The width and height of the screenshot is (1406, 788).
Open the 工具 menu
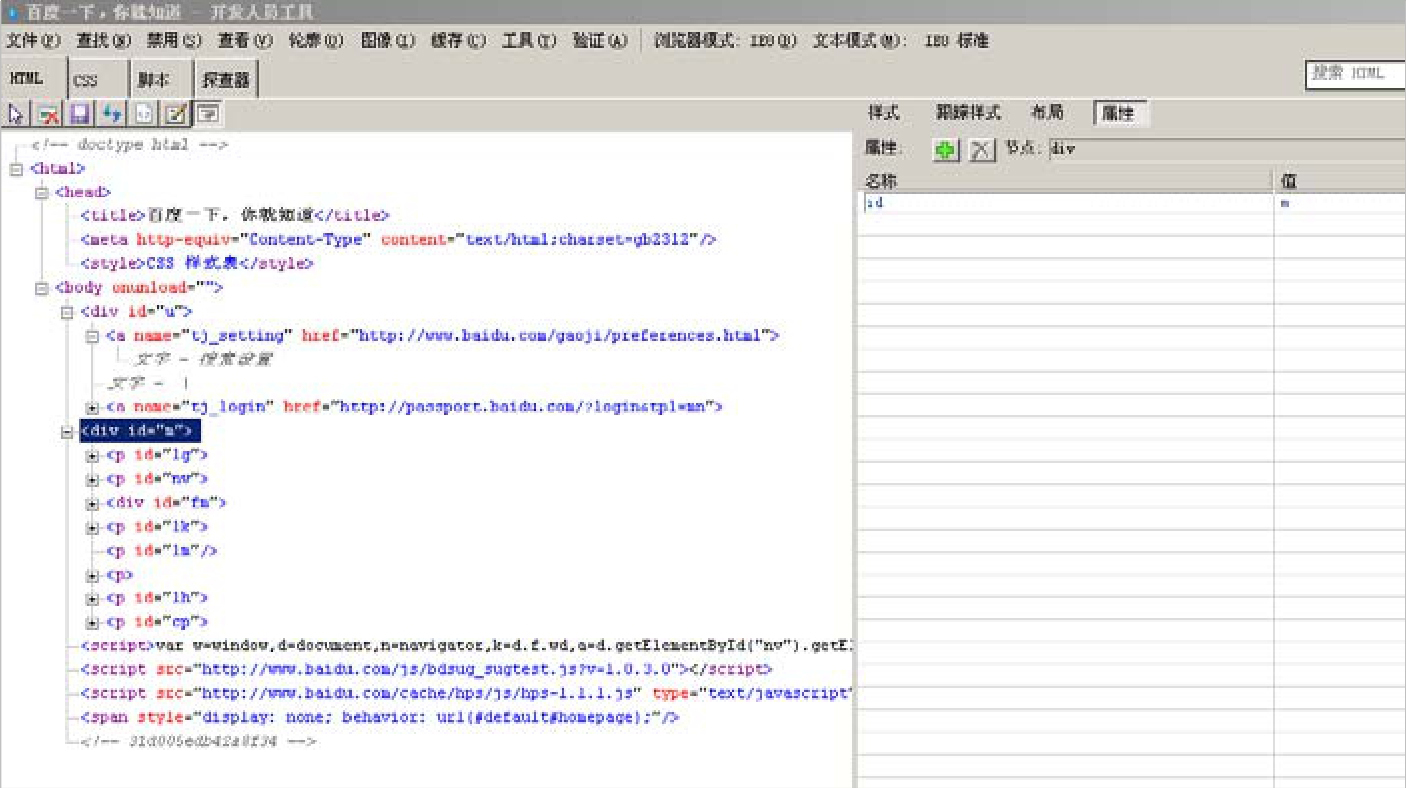click(529, 41)
